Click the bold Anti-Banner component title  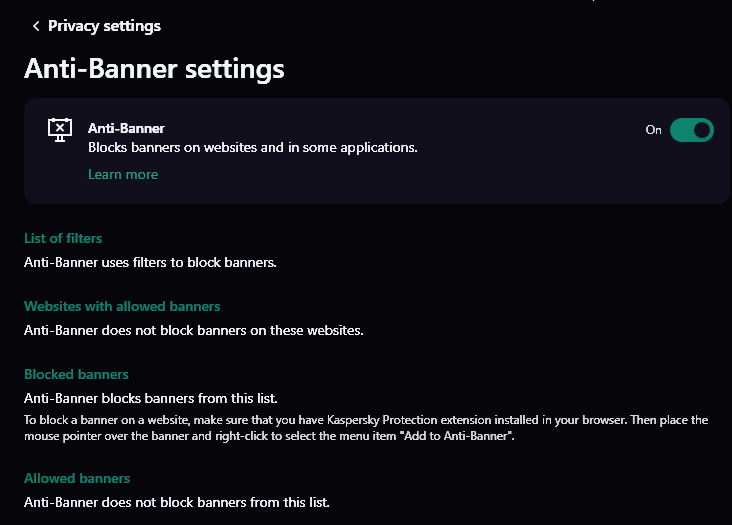pos(126,128)
